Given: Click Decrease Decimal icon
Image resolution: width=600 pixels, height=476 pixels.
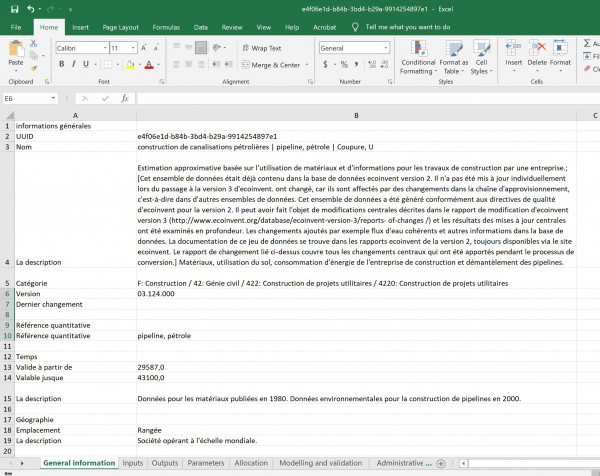Looking at the screenshot, I should point(385,64).
